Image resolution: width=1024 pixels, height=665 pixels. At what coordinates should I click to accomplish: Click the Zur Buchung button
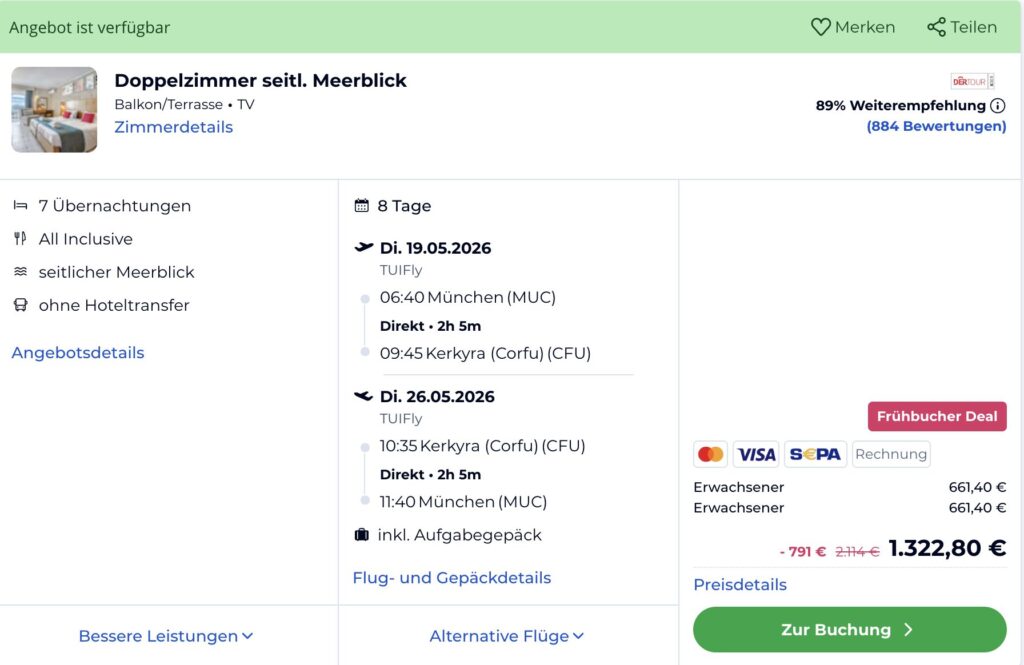[x=849, y=629]
